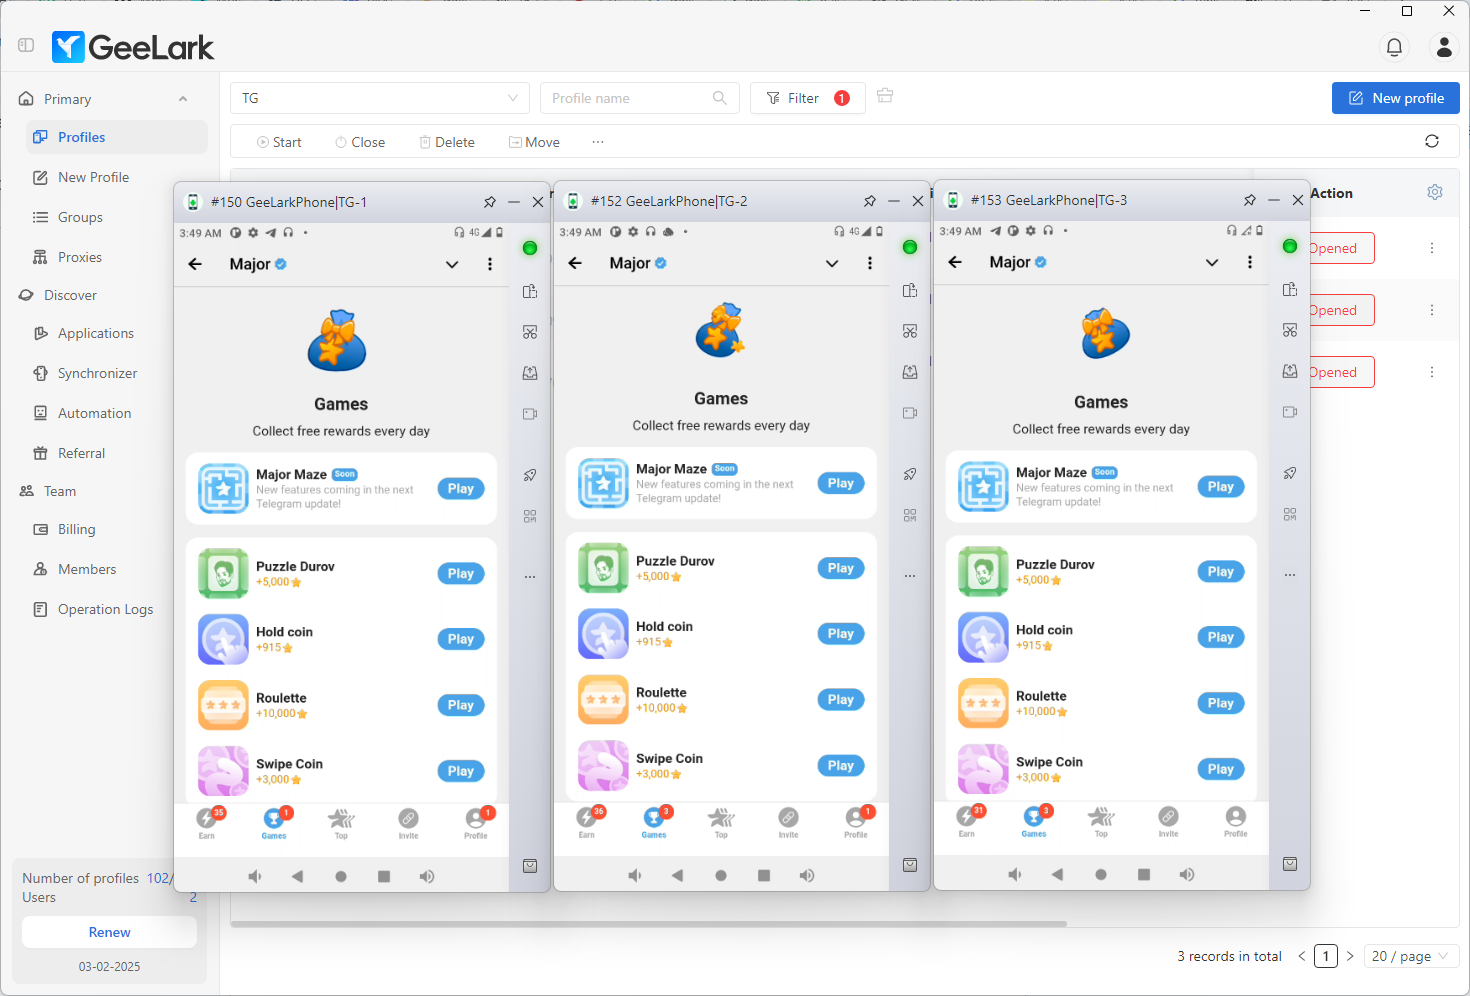Expand the chevron dropdown in TG-3 Major header
Viewport: 1470px width, 996px height.
click(1212, 262)
